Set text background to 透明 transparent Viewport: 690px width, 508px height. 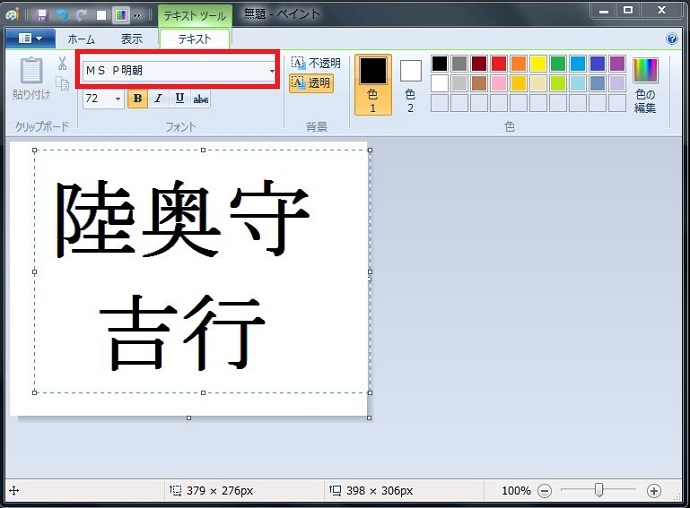tap(311, 83)
